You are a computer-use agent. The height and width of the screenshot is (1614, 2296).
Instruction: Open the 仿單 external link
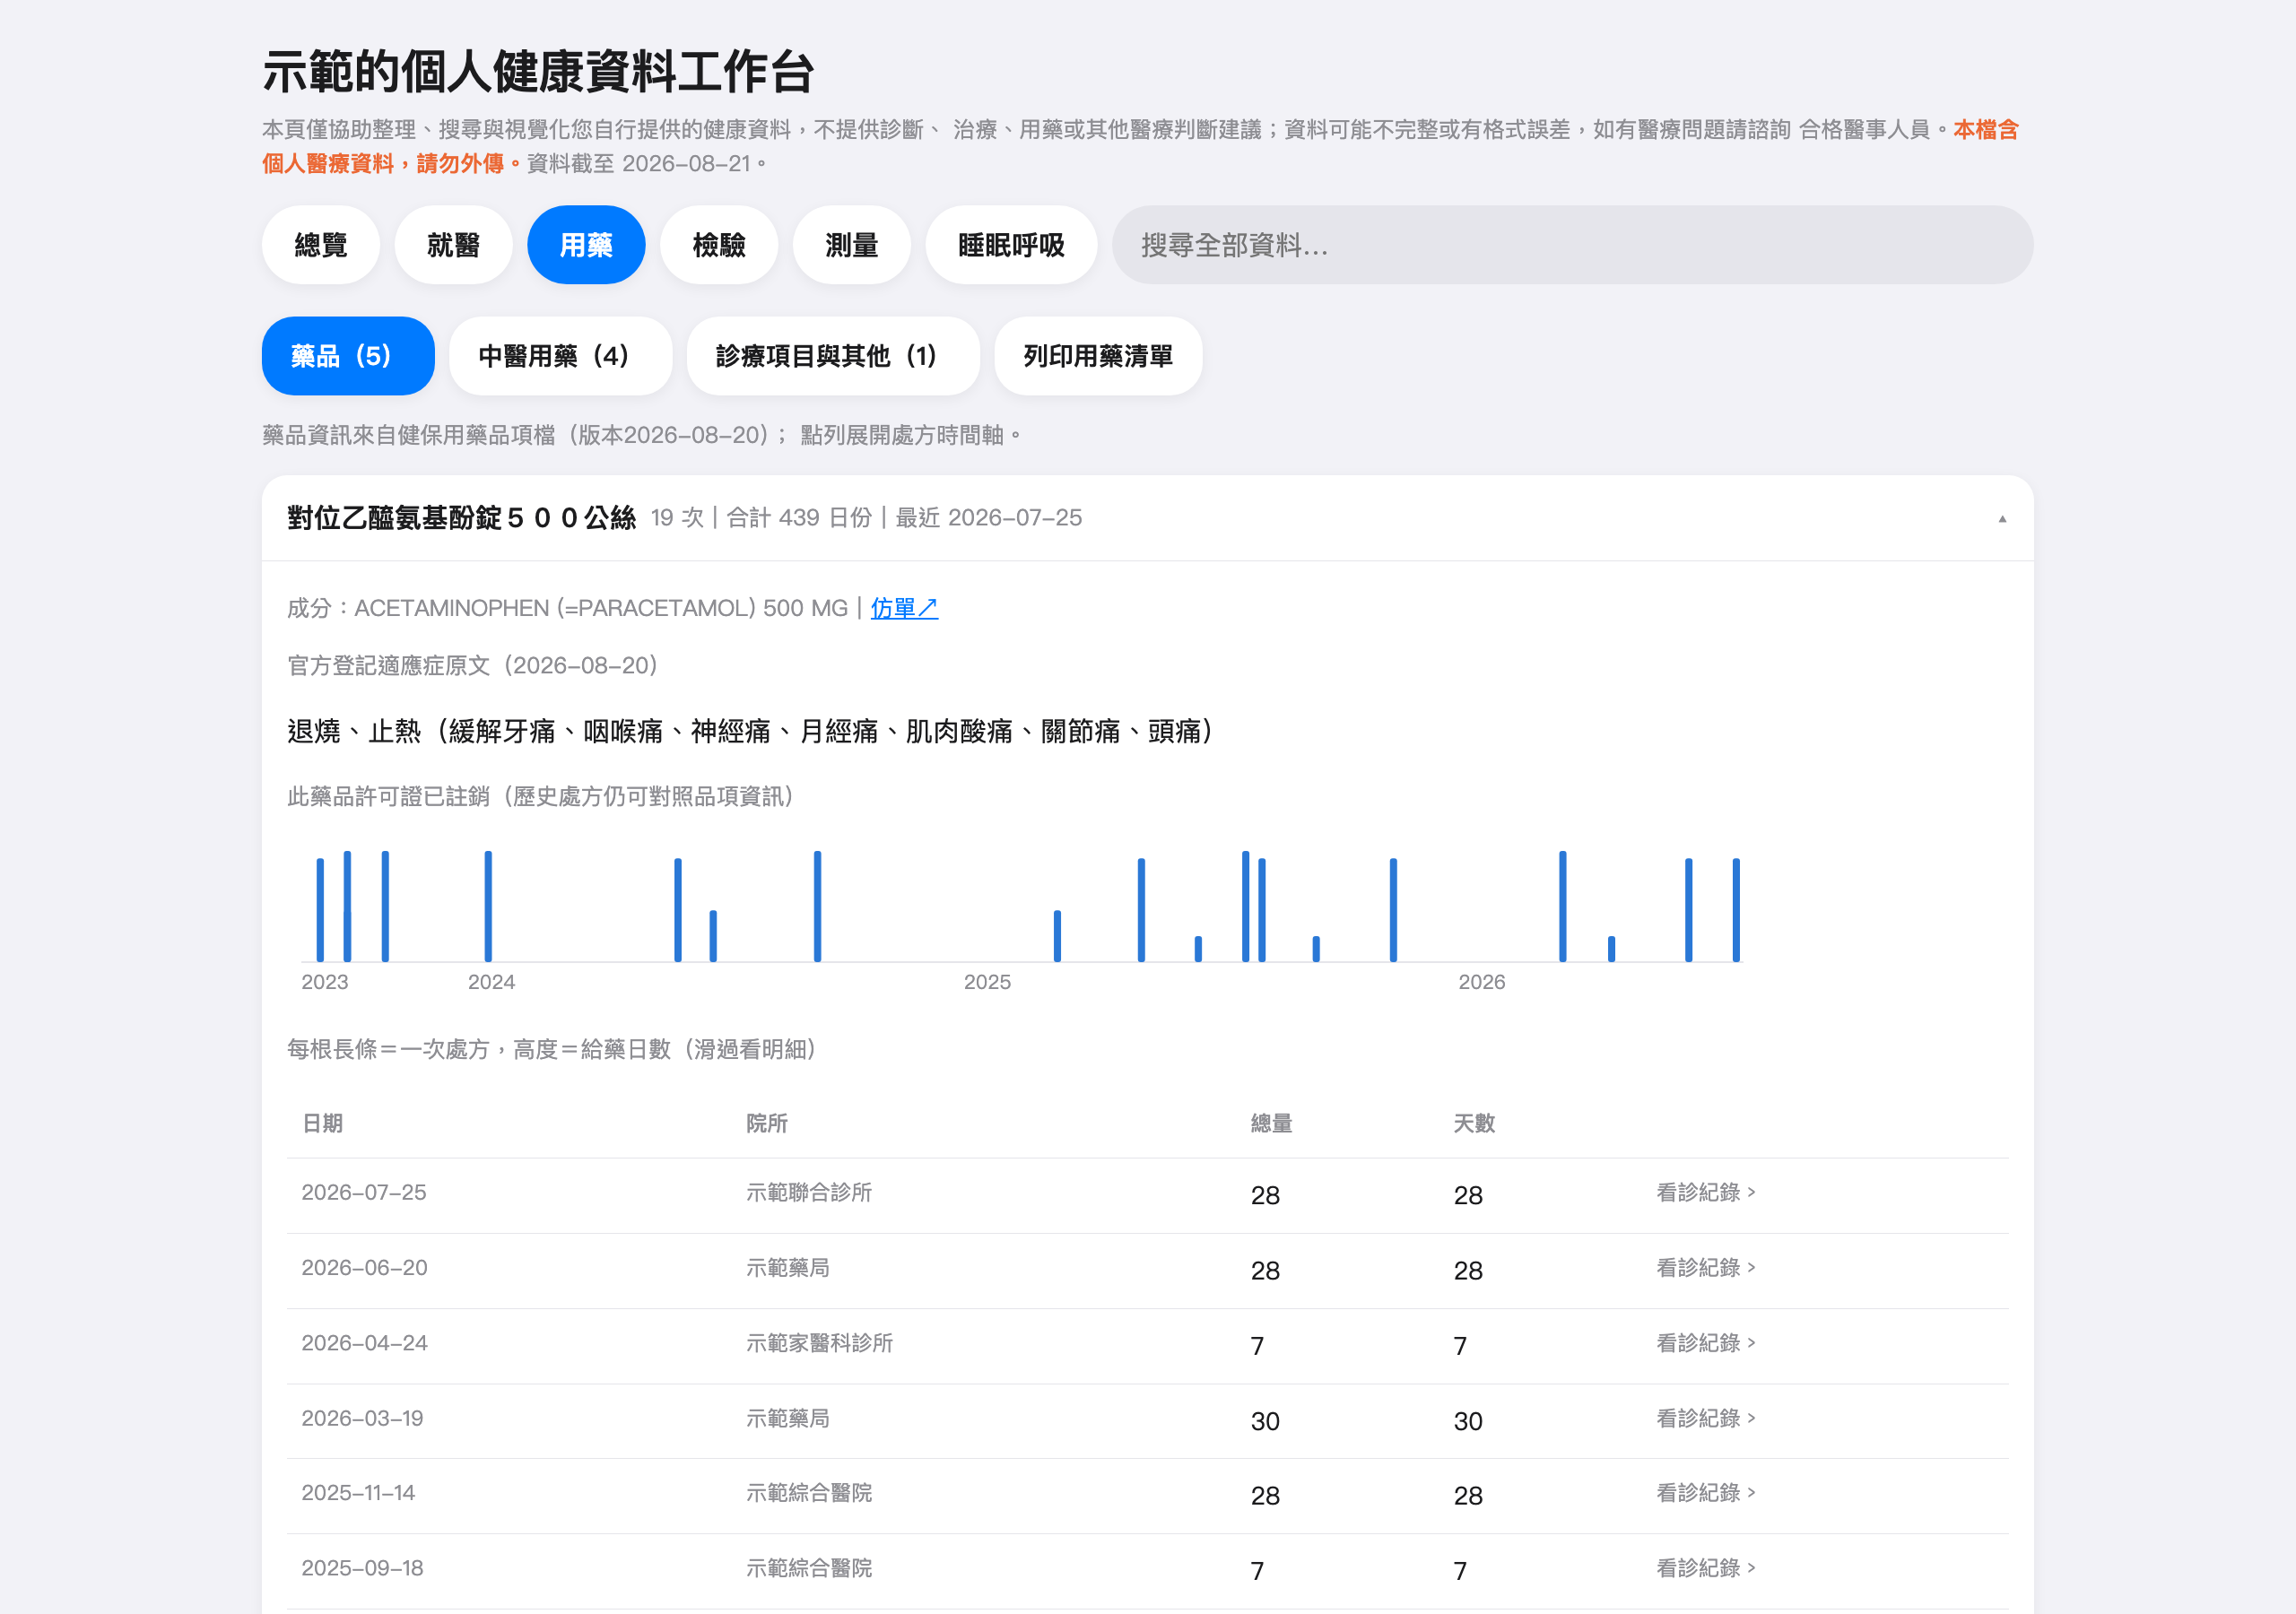click(x=904, y=608)
